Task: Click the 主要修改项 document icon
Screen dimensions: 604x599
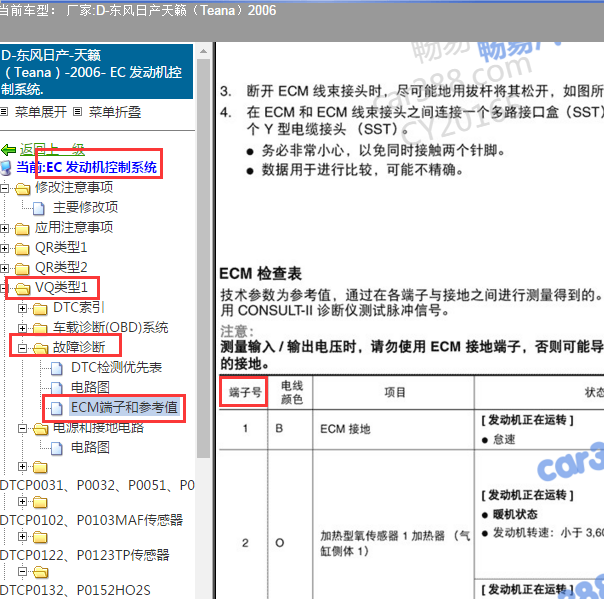Action: pos(39,208)
